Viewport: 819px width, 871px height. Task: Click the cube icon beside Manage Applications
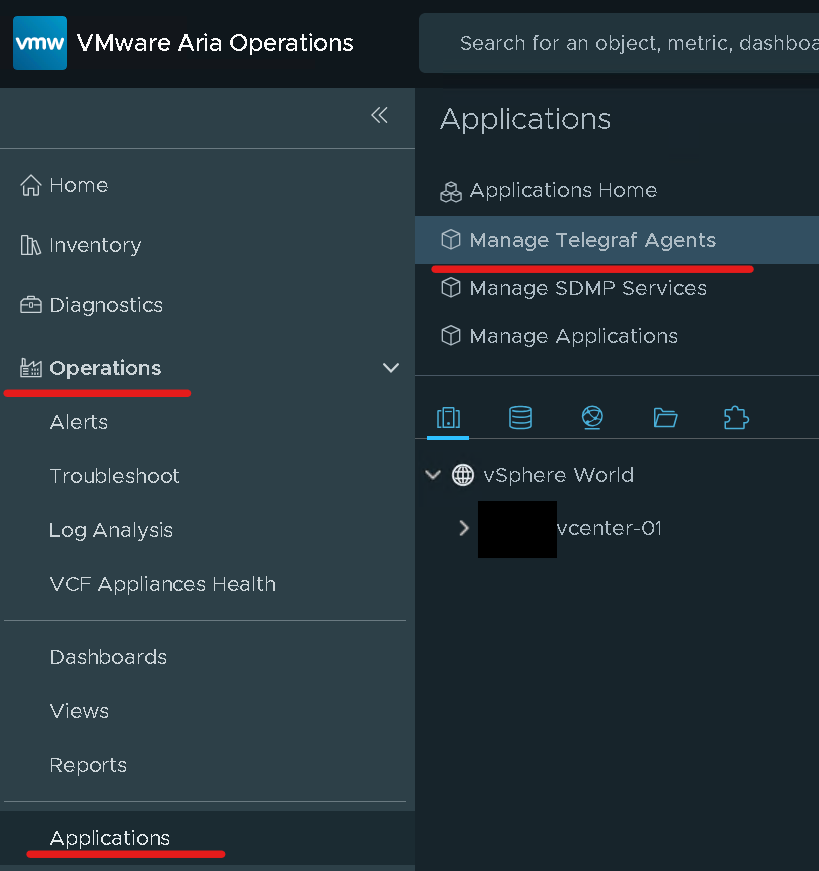(x=451, y=336)
